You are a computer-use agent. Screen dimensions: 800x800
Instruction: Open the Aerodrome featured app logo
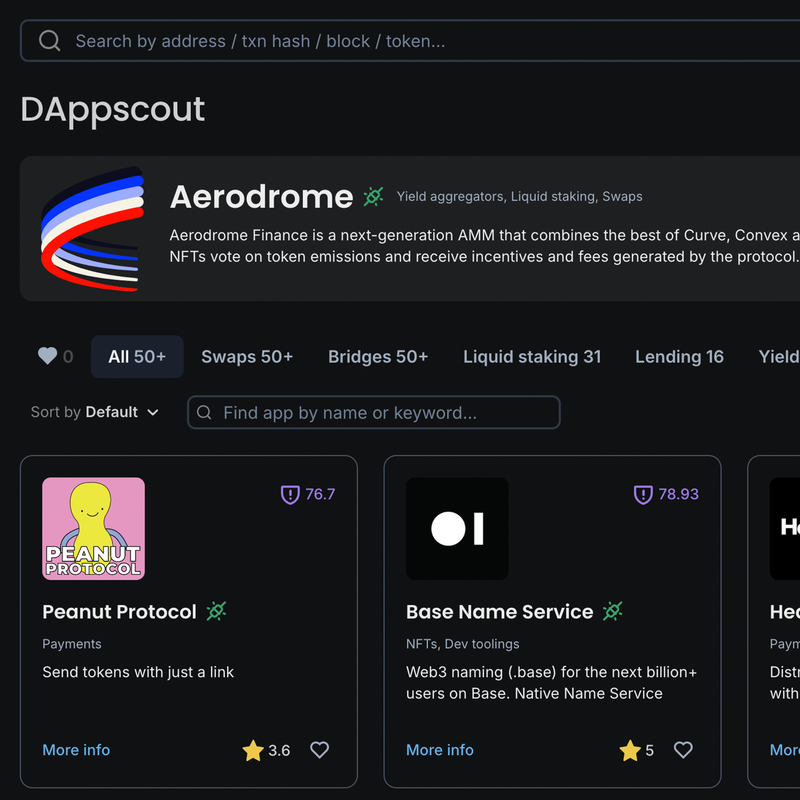(92, 229)
